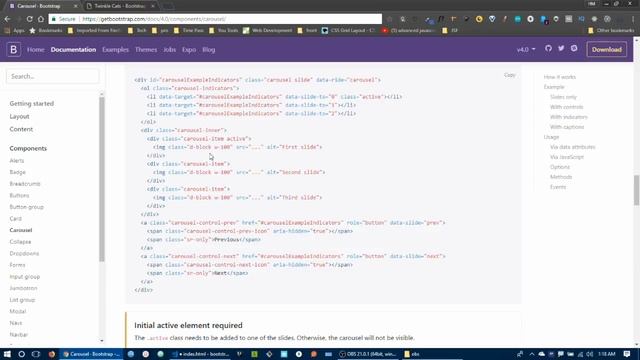Viewport: 640px width, 360px height.
Task: Switch to OBS window in taskbar
Action: [368, 354]
